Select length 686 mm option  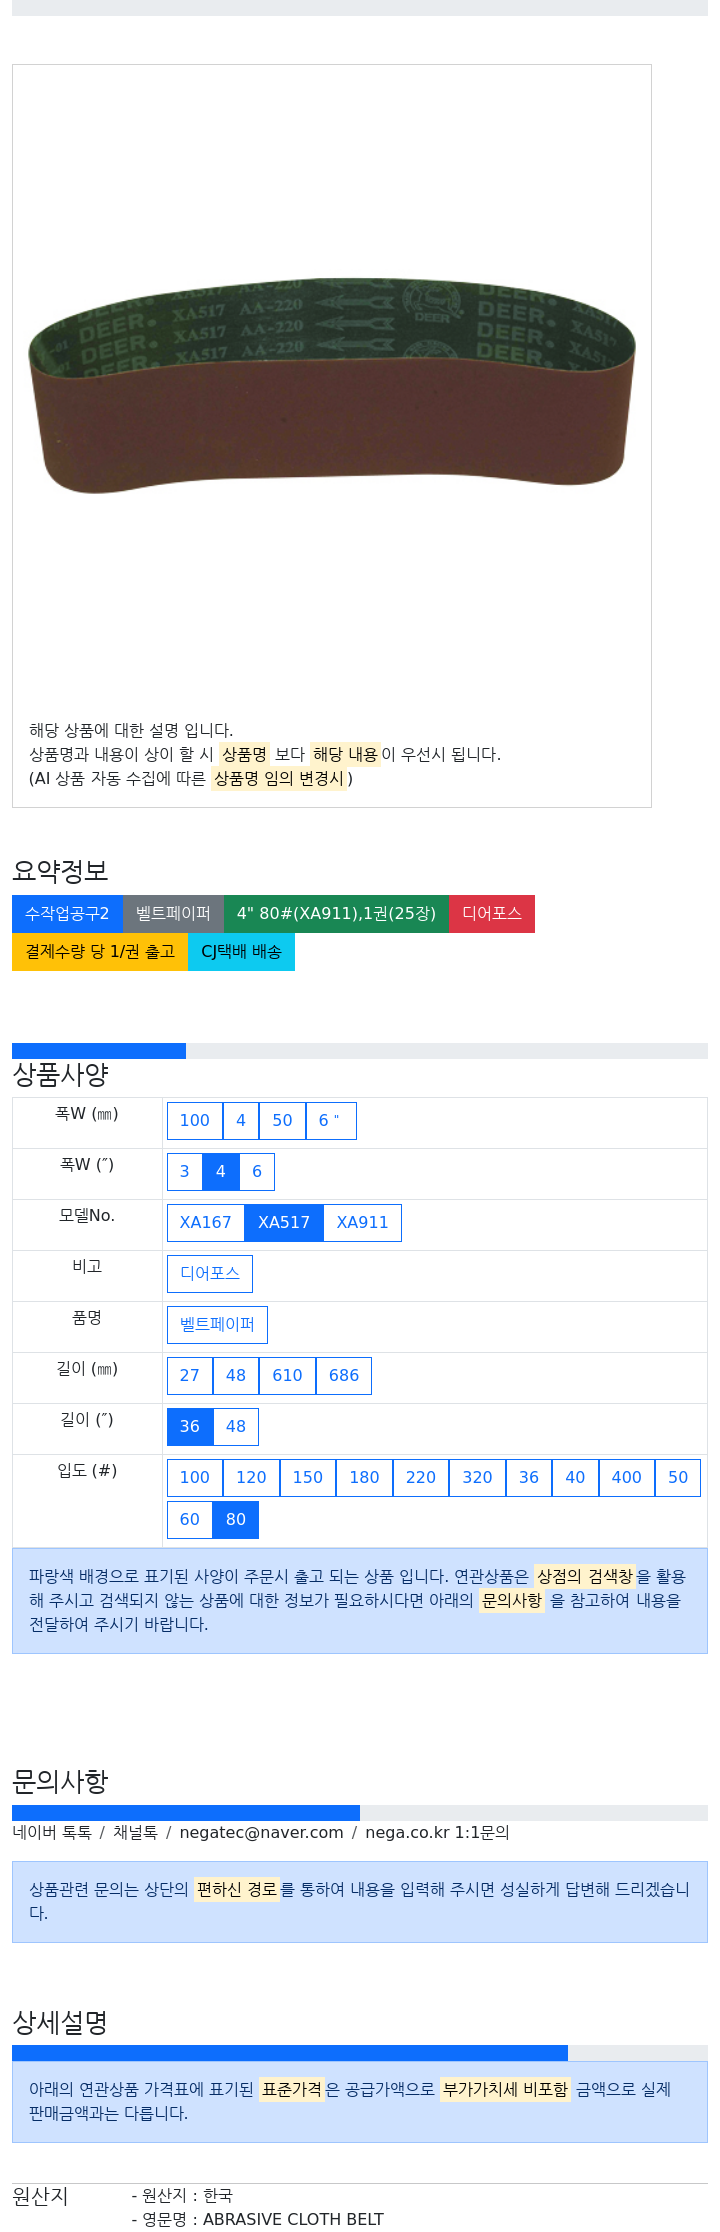pyautogui.click(x=344, y=1376)
